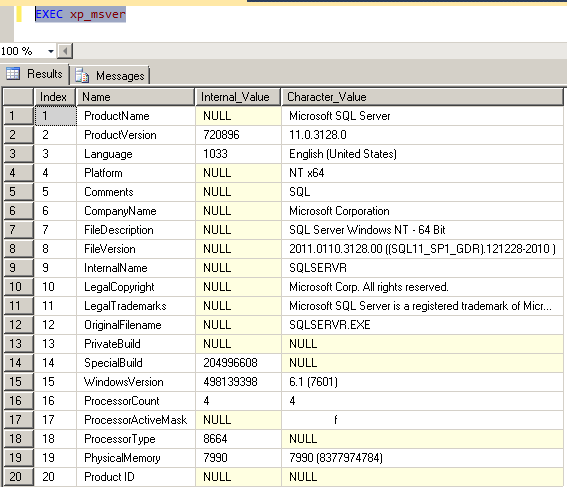Click the 720896 internal value cell
The image size is (567, 487).
click(x=238, y=135)
